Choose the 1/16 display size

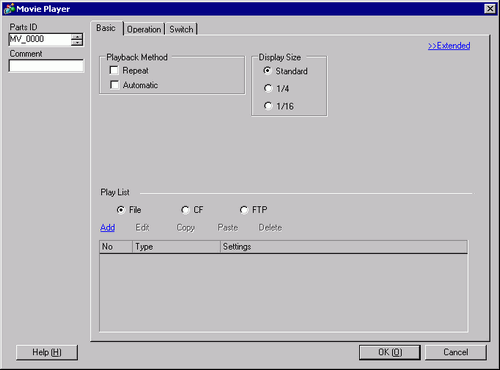(x=268, y=106)
